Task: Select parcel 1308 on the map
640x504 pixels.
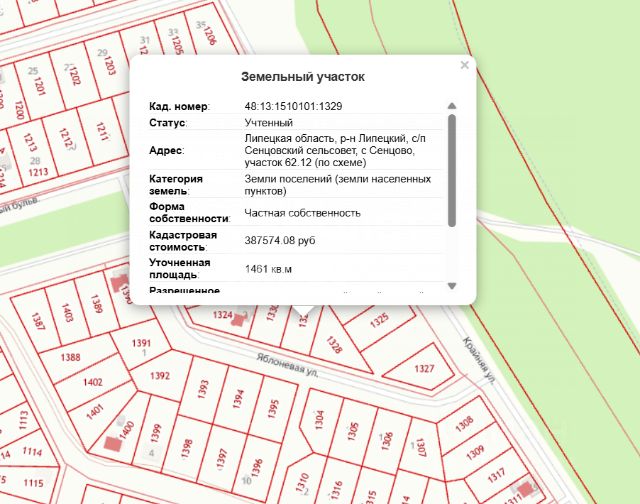Action: (x=464, y=424)
